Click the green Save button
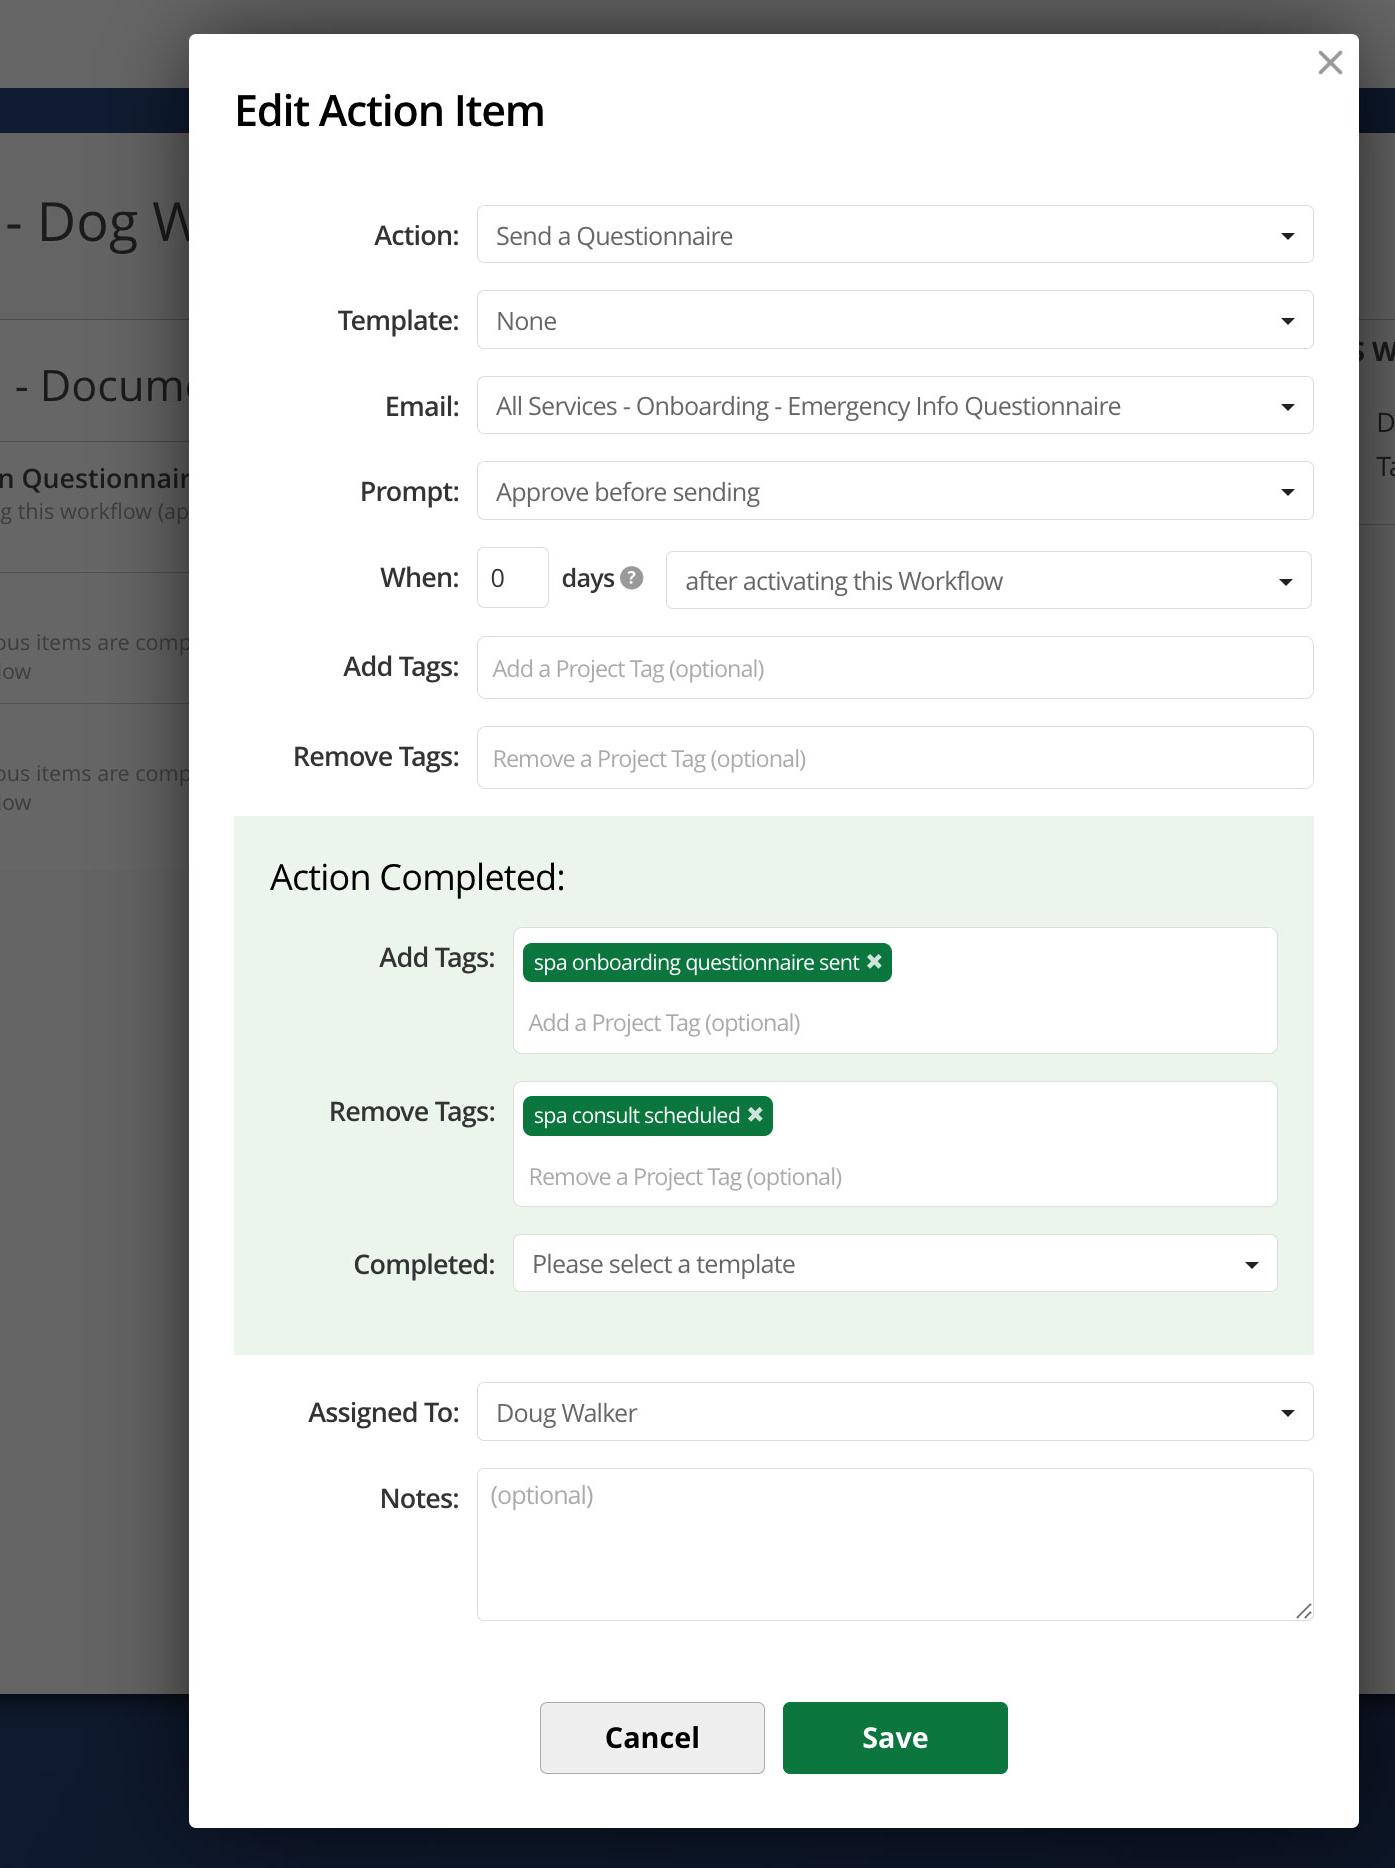 [x=894, y=1738]
